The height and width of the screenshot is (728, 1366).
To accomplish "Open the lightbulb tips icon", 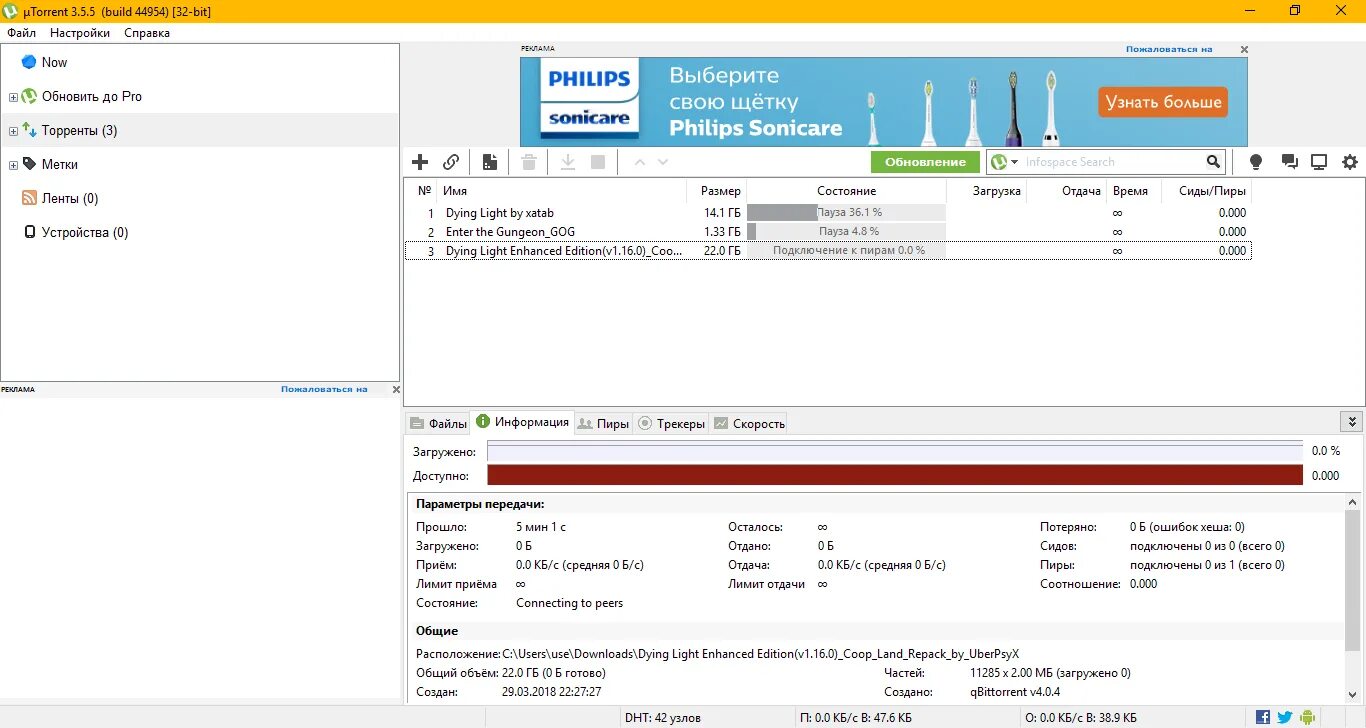I will [x=1256, y=162].
